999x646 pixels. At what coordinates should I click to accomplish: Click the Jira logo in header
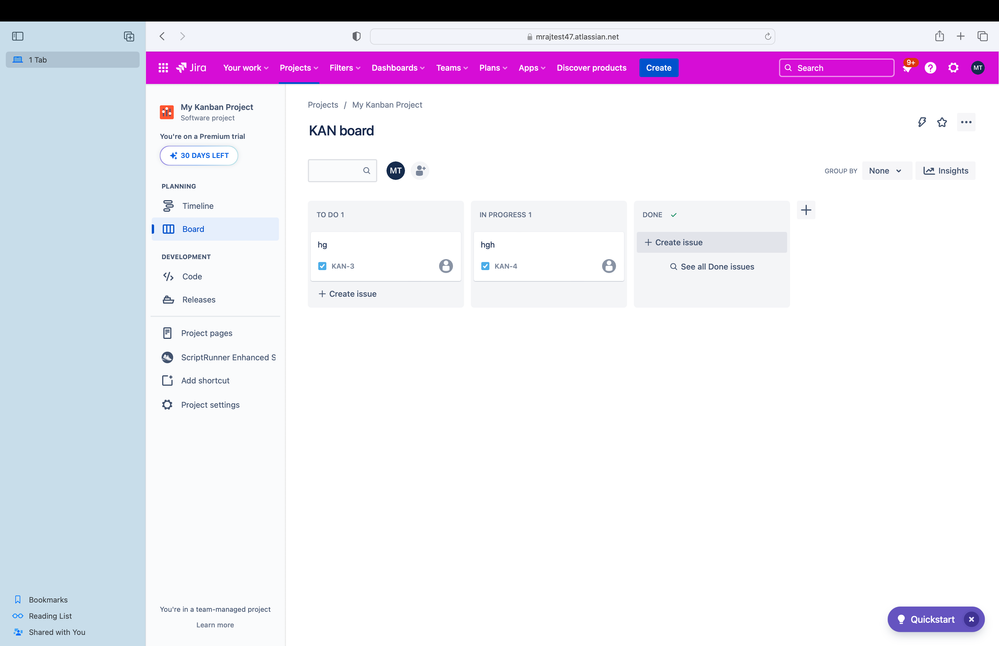click(x=191, y=68)
